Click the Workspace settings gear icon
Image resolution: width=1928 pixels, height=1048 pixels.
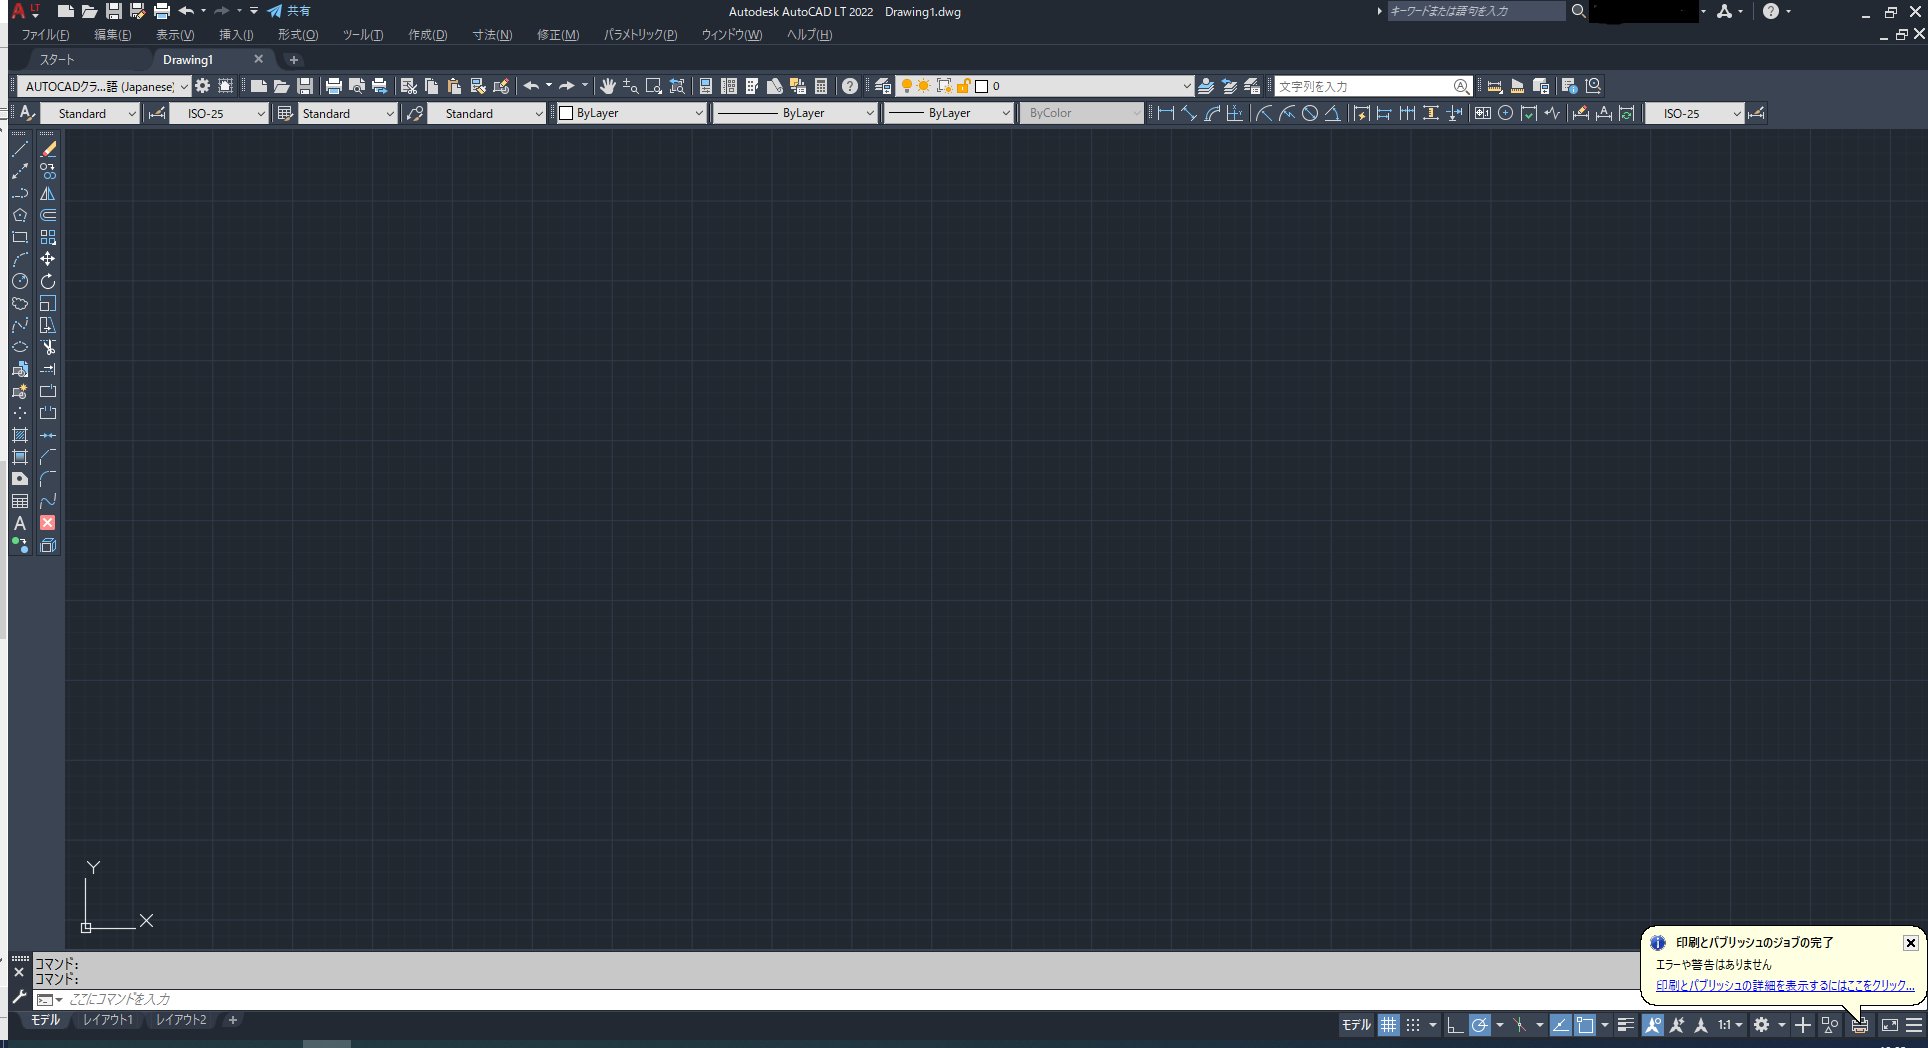[x=203, y=86]
